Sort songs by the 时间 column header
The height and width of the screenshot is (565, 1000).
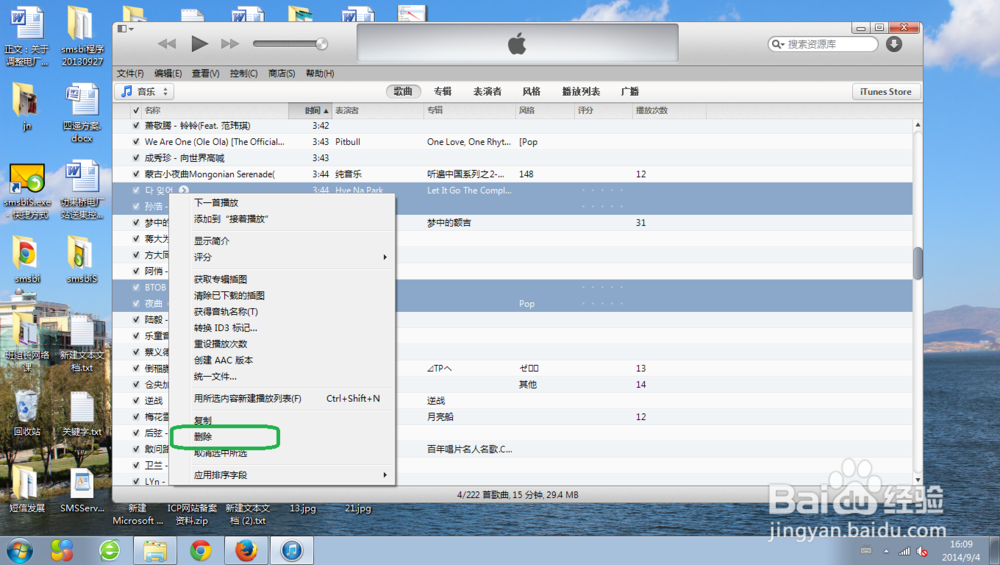(x=311, y=110)
